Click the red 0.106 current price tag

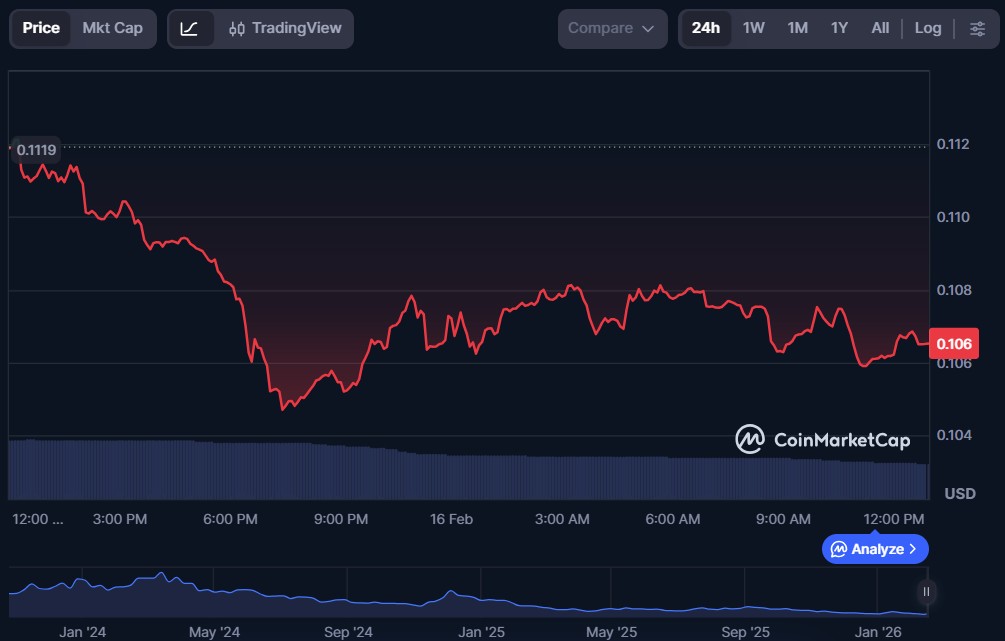pos(953,344)
